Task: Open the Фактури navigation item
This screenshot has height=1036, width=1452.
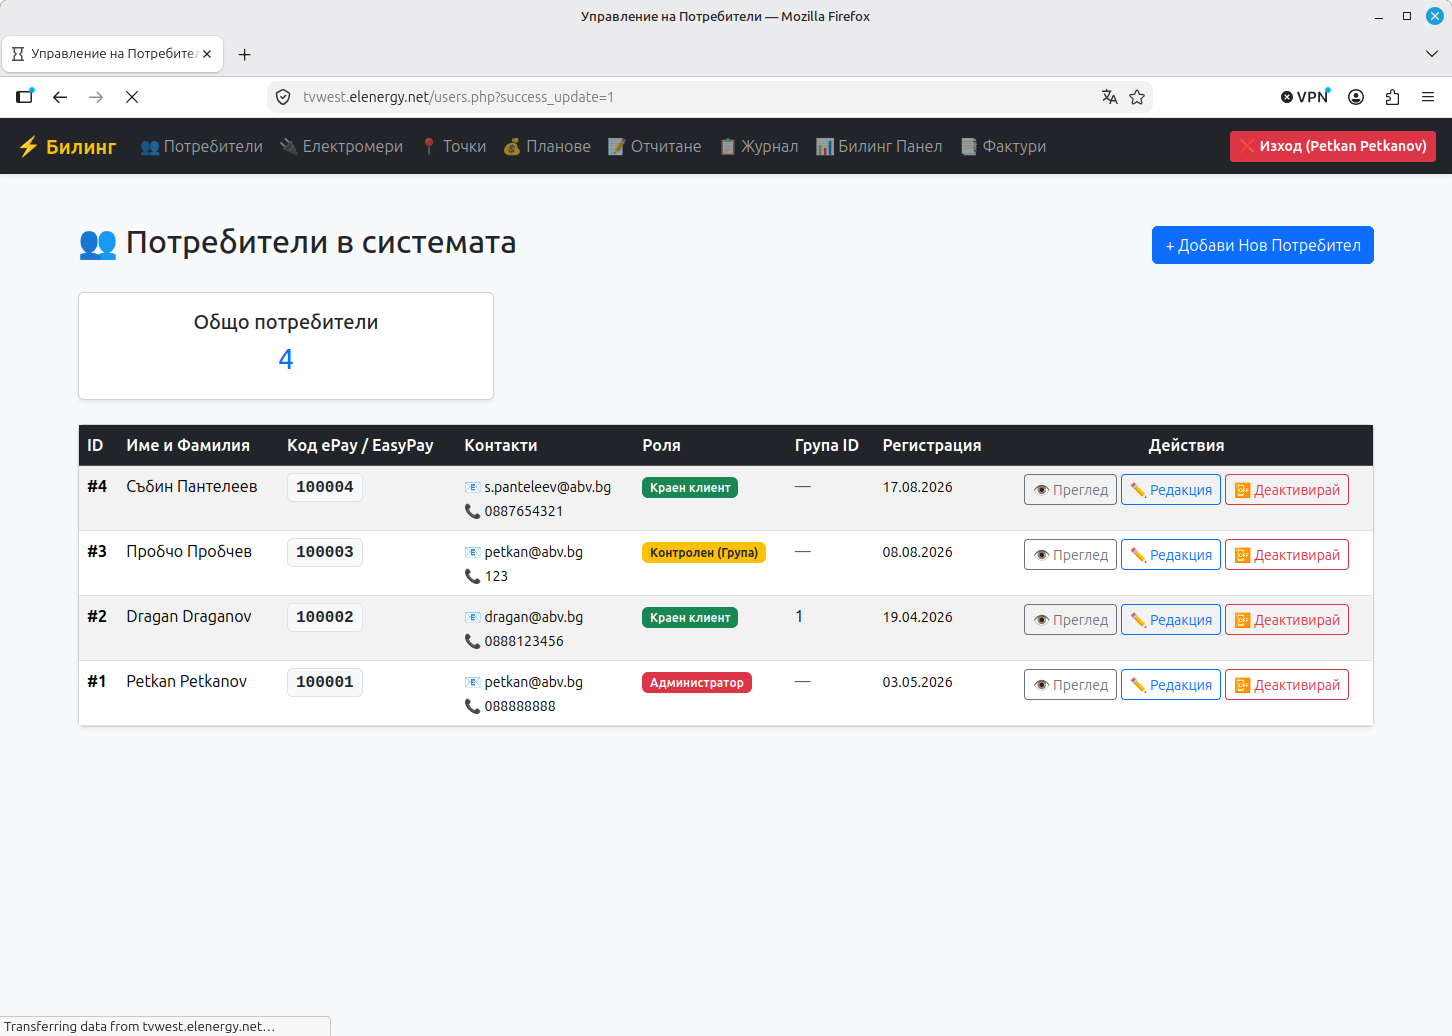Action: 1003,146
